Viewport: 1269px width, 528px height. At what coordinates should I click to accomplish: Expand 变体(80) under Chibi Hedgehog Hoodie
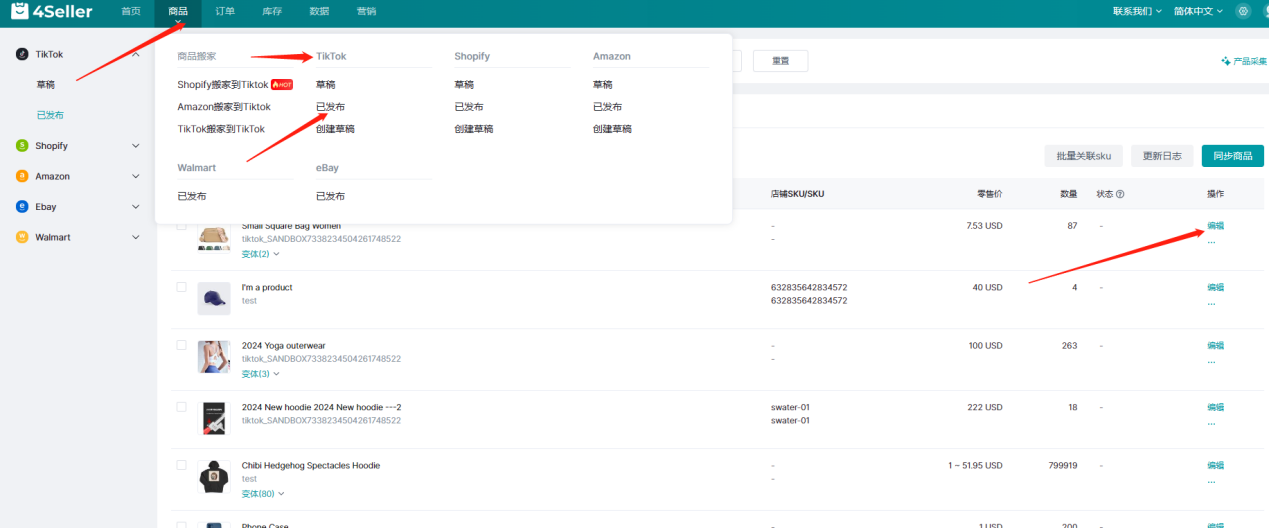tap(263, 494)
